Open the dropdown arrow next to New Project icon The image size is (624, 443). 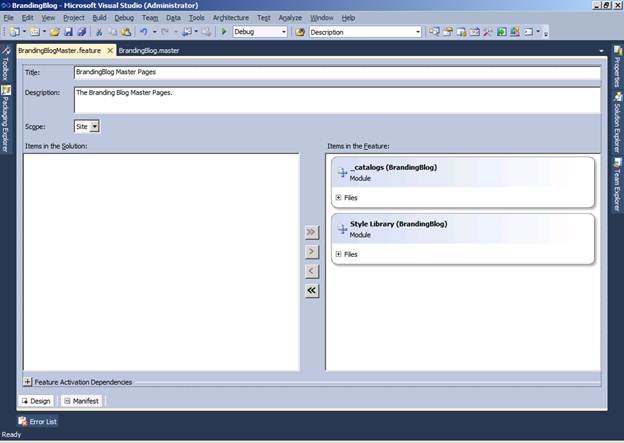click(x=24, y=32)
